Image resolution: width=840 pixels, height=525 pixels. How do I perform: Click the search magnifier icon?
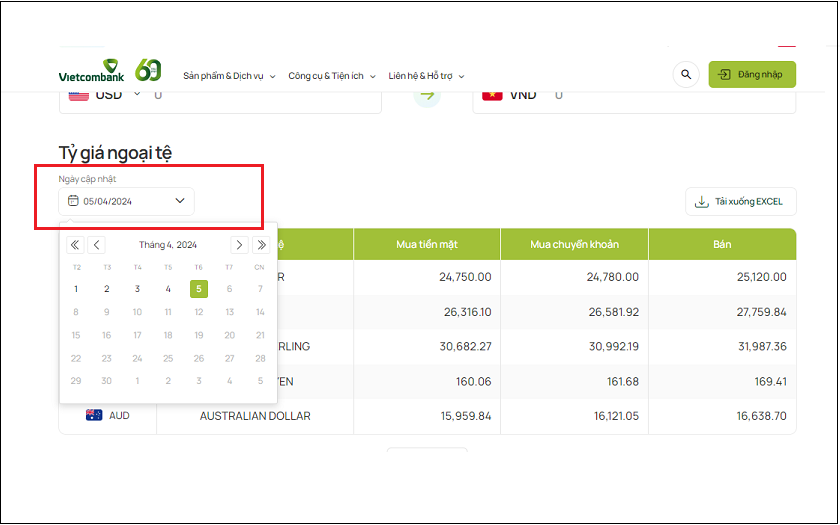point(685,74)
